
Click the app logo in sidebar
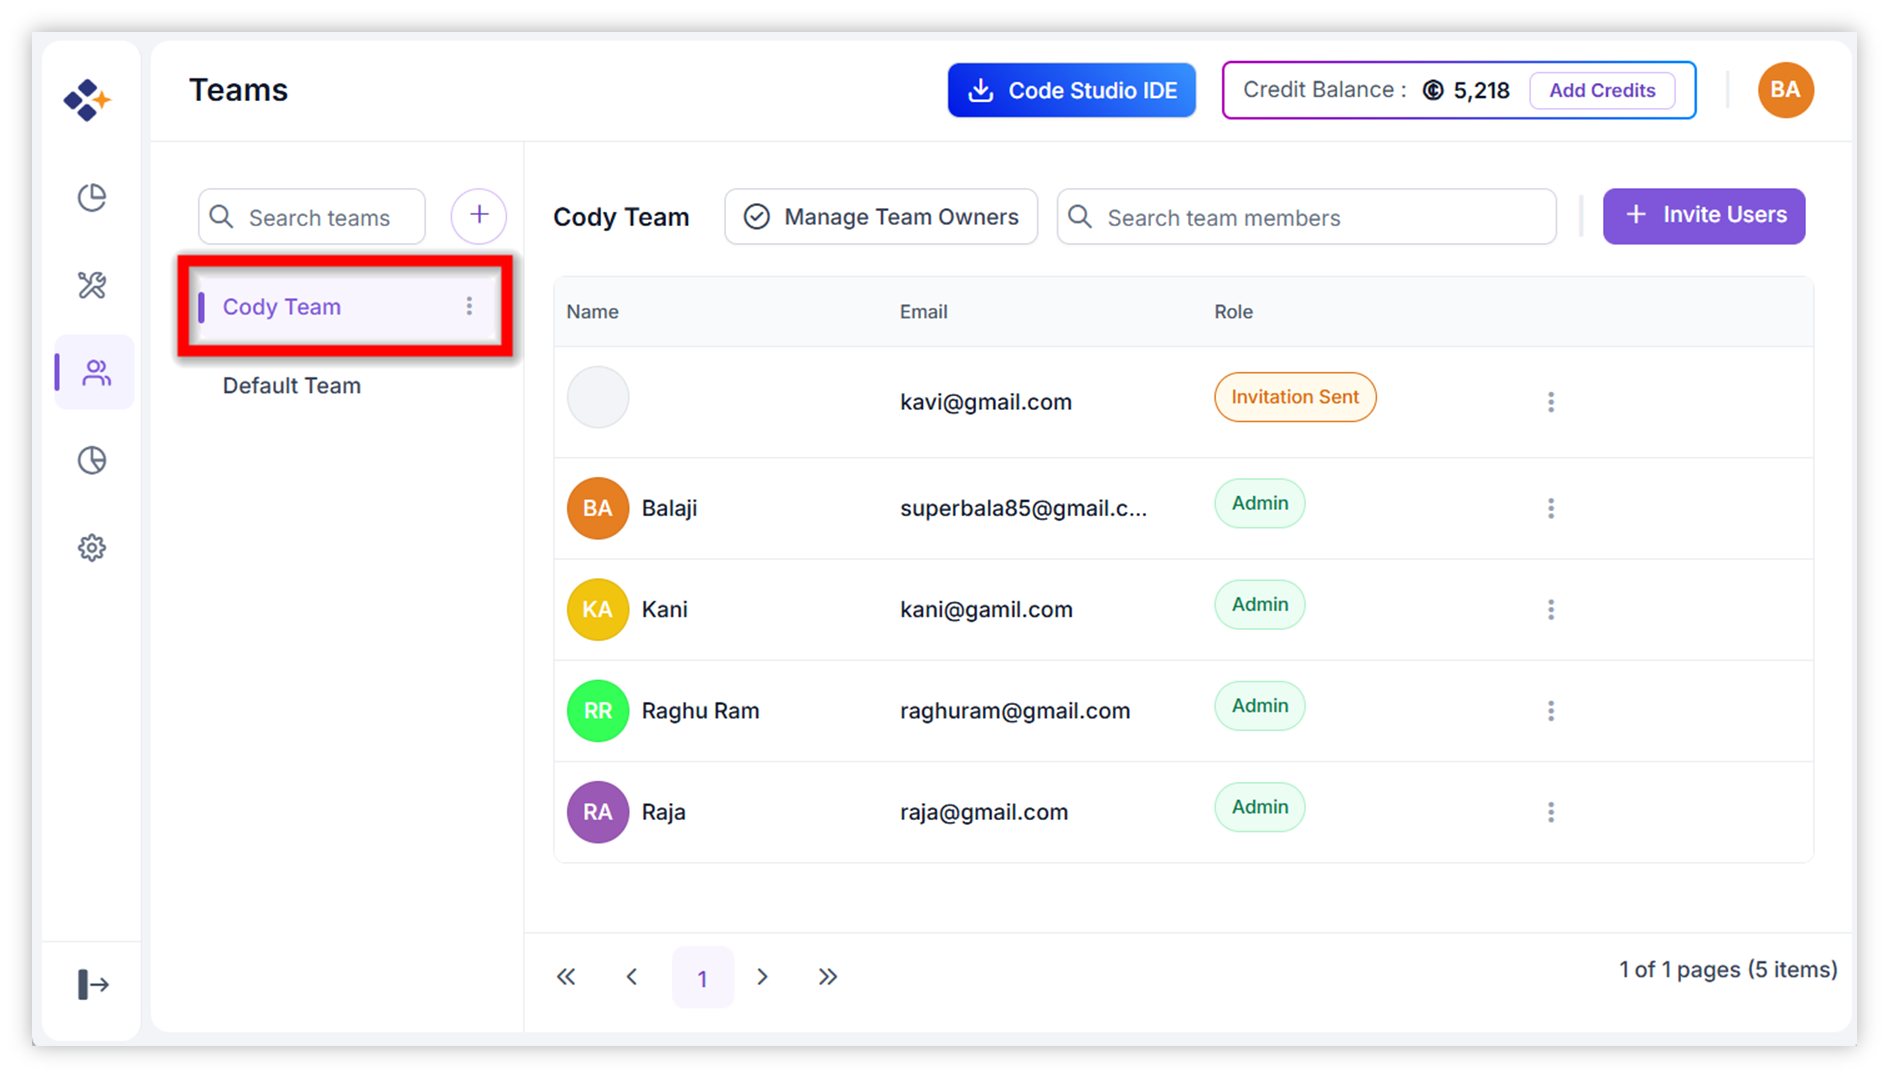pos(87,100)
